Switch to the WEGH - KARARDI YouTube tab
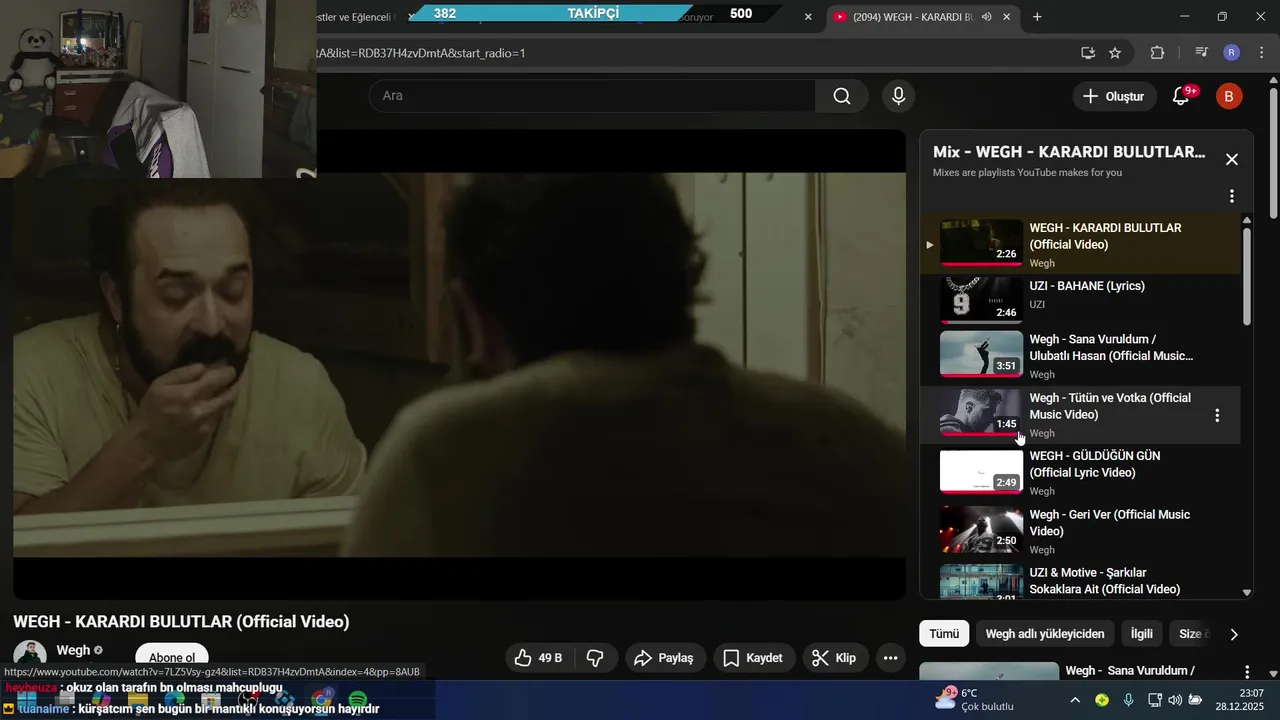The height and width of the screenshot is (720, 1280). 912,17
